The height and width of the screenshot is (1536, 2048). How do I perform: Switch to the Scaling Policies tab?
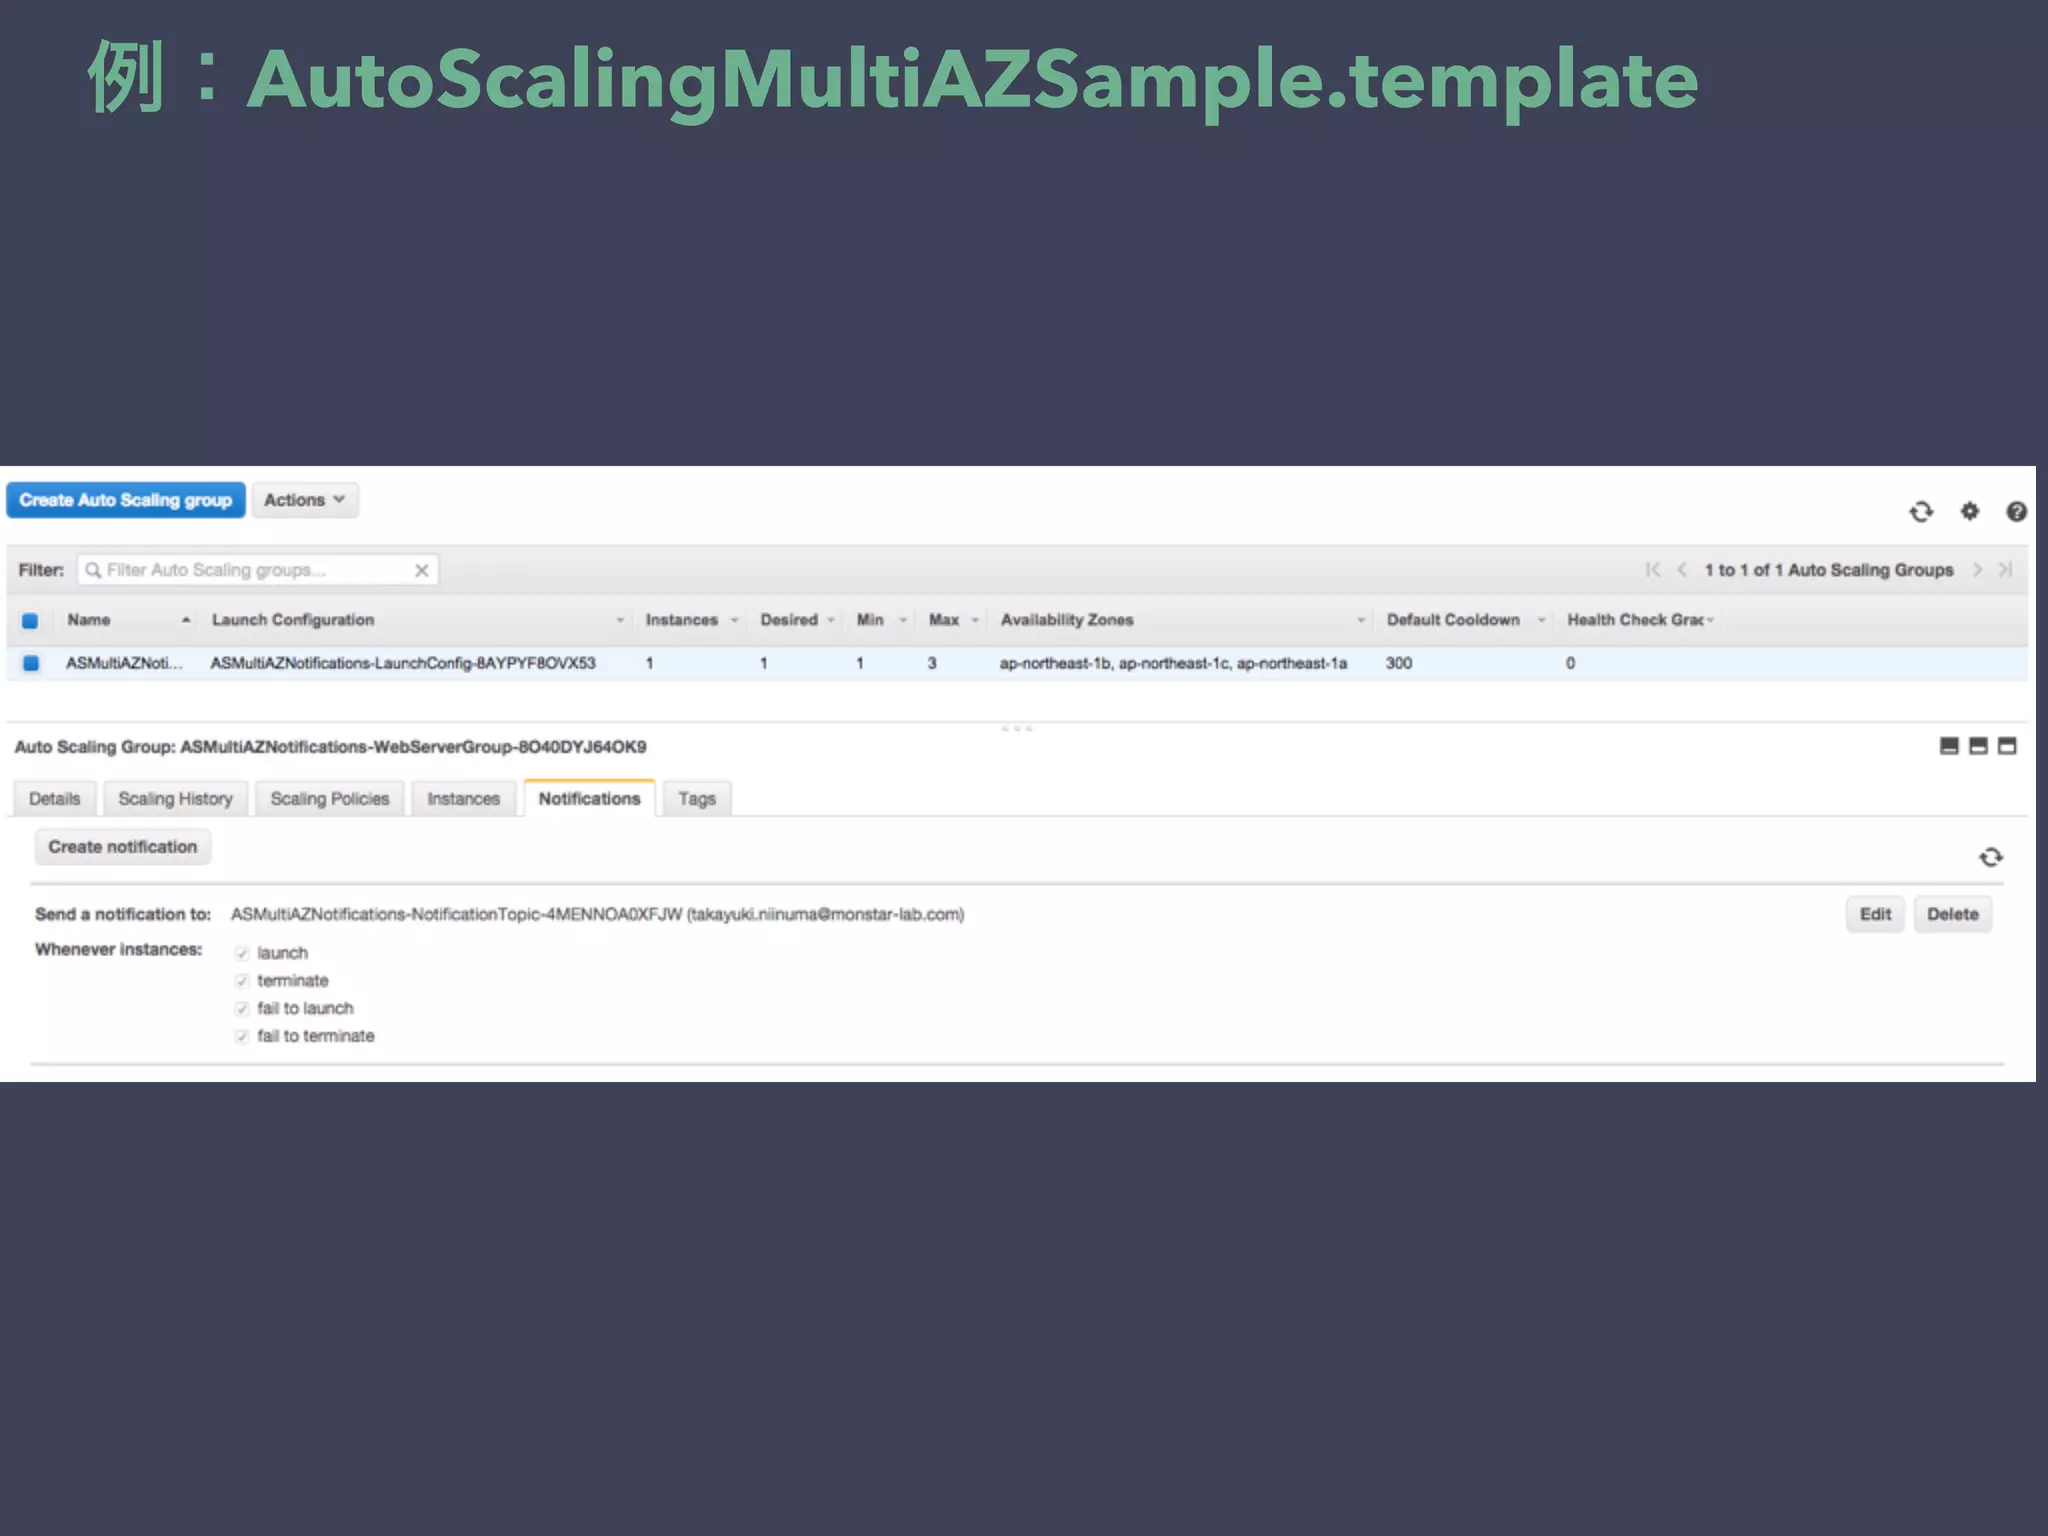pos(329,799)
